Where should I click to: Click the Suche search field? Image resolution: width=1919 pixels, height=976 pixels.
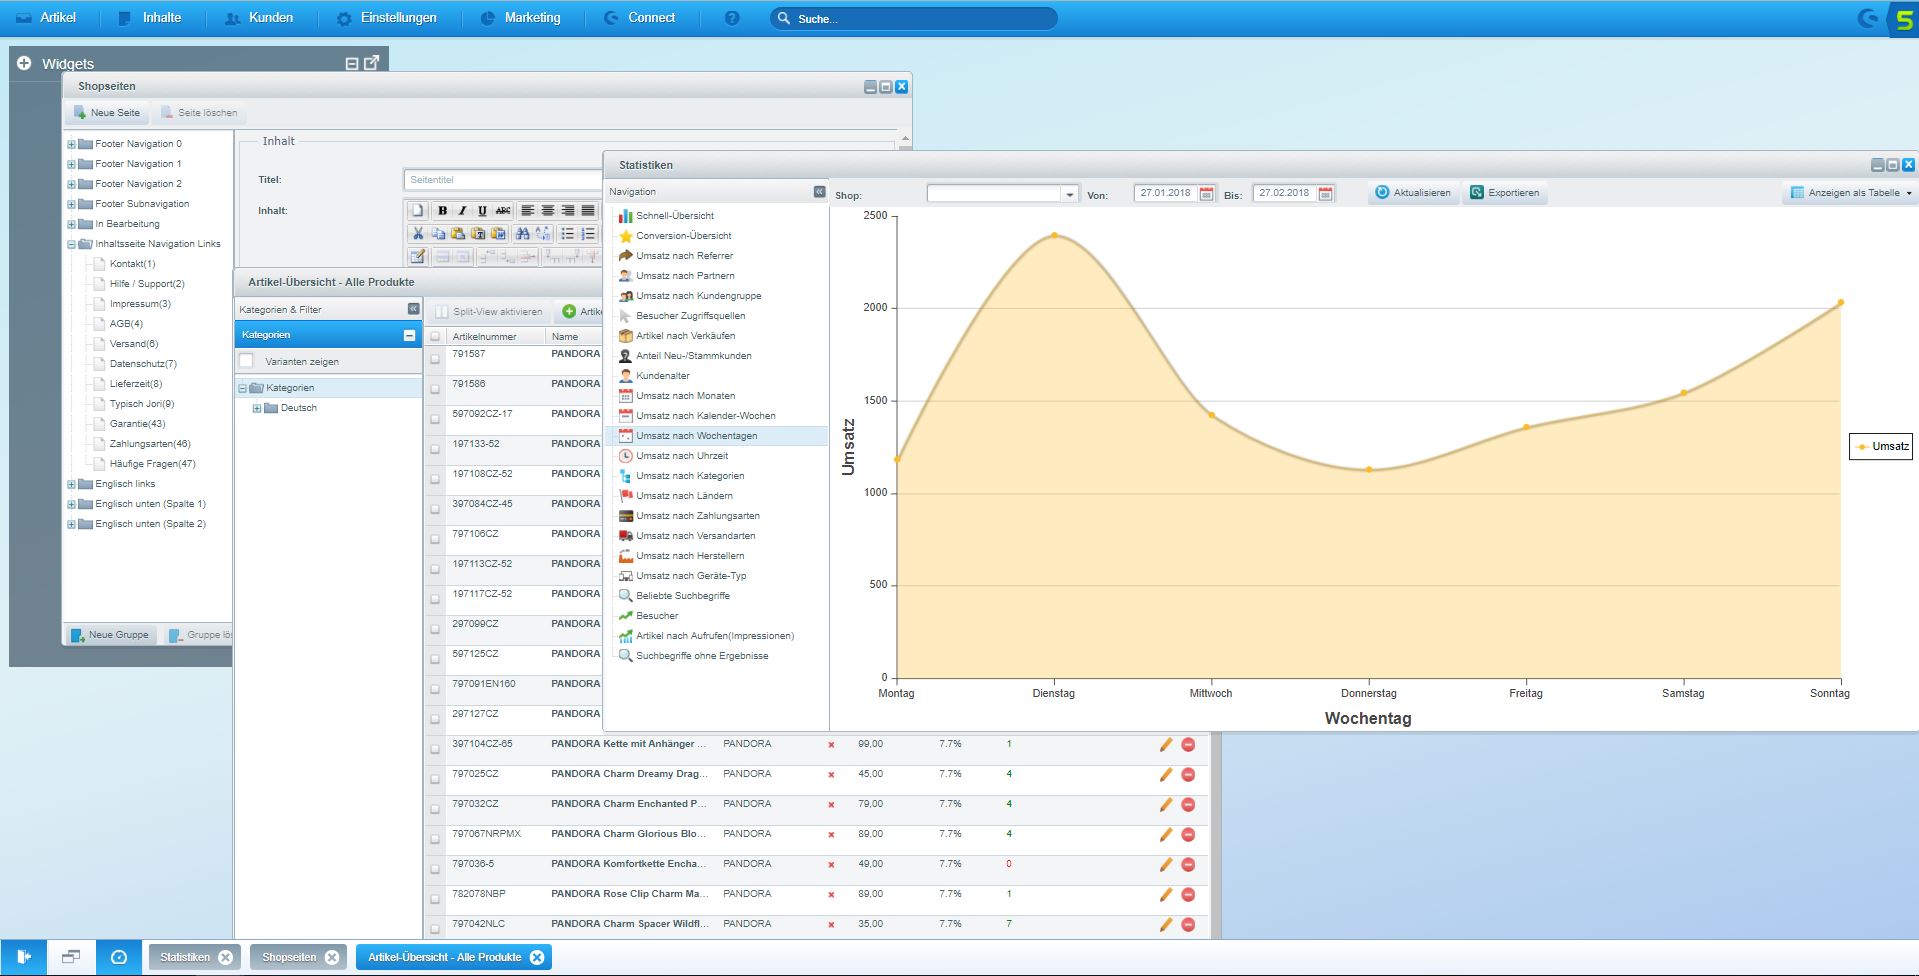914,18
